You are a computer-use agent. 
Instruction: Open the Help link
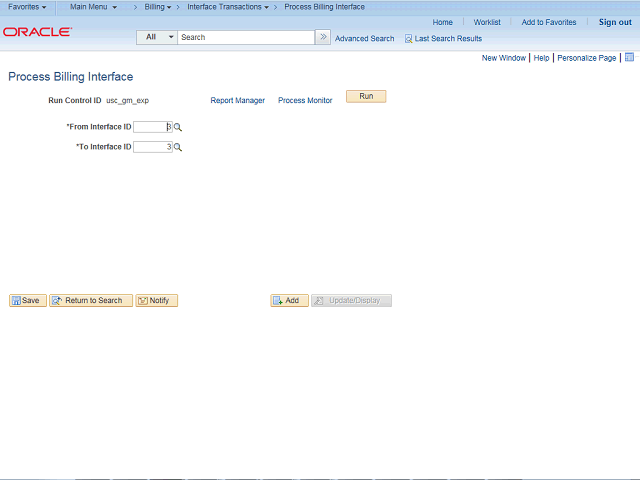(541, 58)
